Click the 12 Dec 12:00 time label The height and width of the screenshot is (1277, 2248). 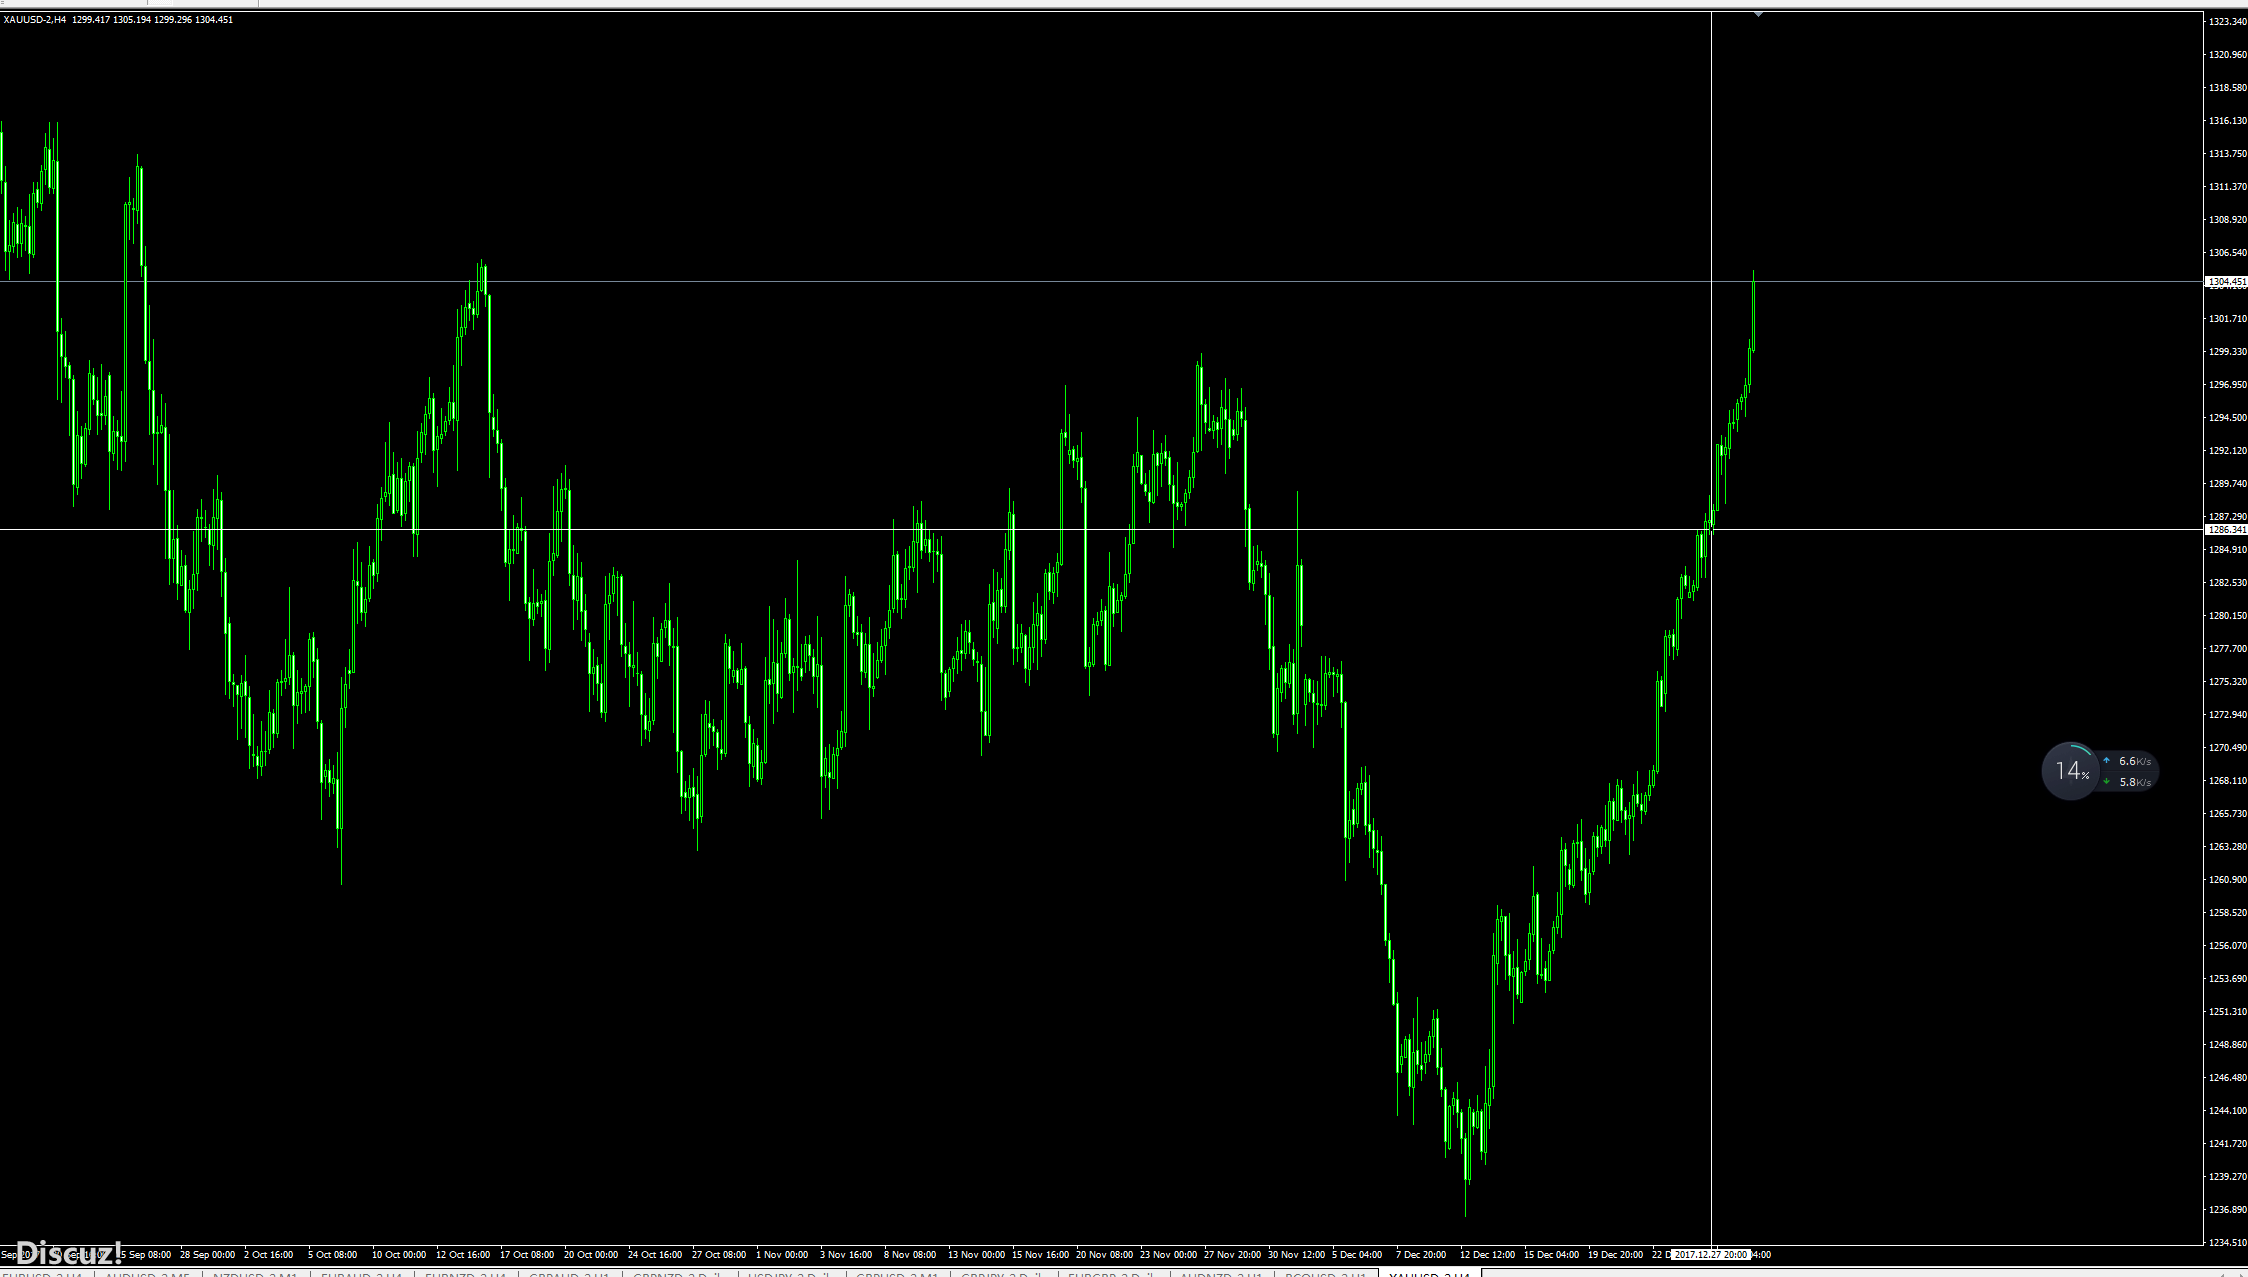(x=1487, y=1254)
